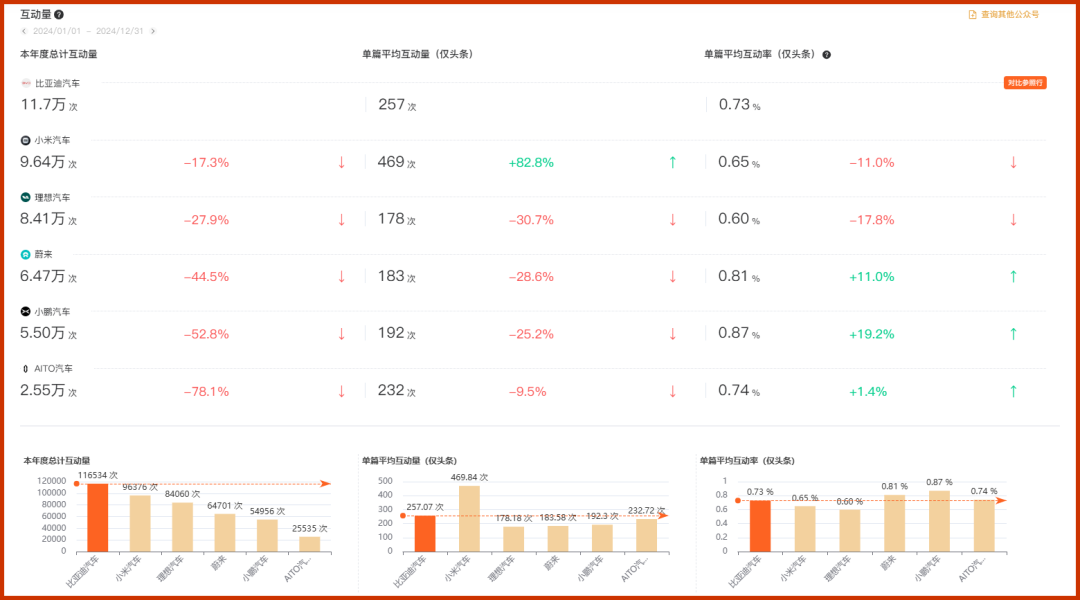The image size is (1080, 600).
Task: Click the red down arrow beside -44.5%
Action: coord(341,277)
